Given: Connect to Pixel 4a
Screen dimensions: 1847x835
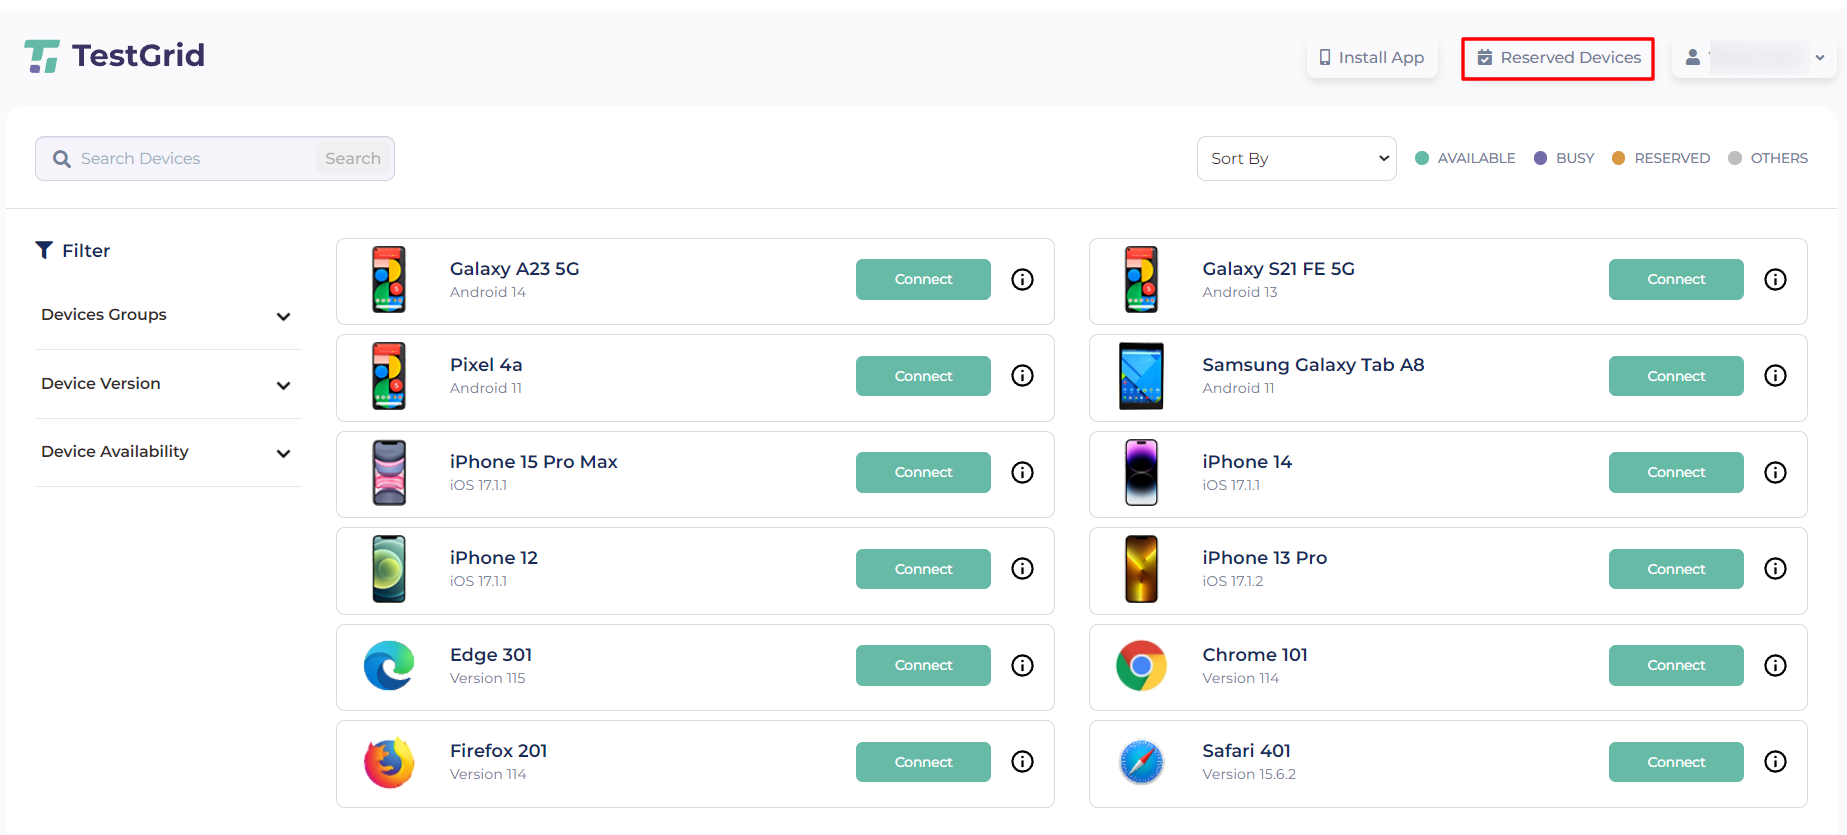Looking at the screenshot, I should [x=923, y=376].
